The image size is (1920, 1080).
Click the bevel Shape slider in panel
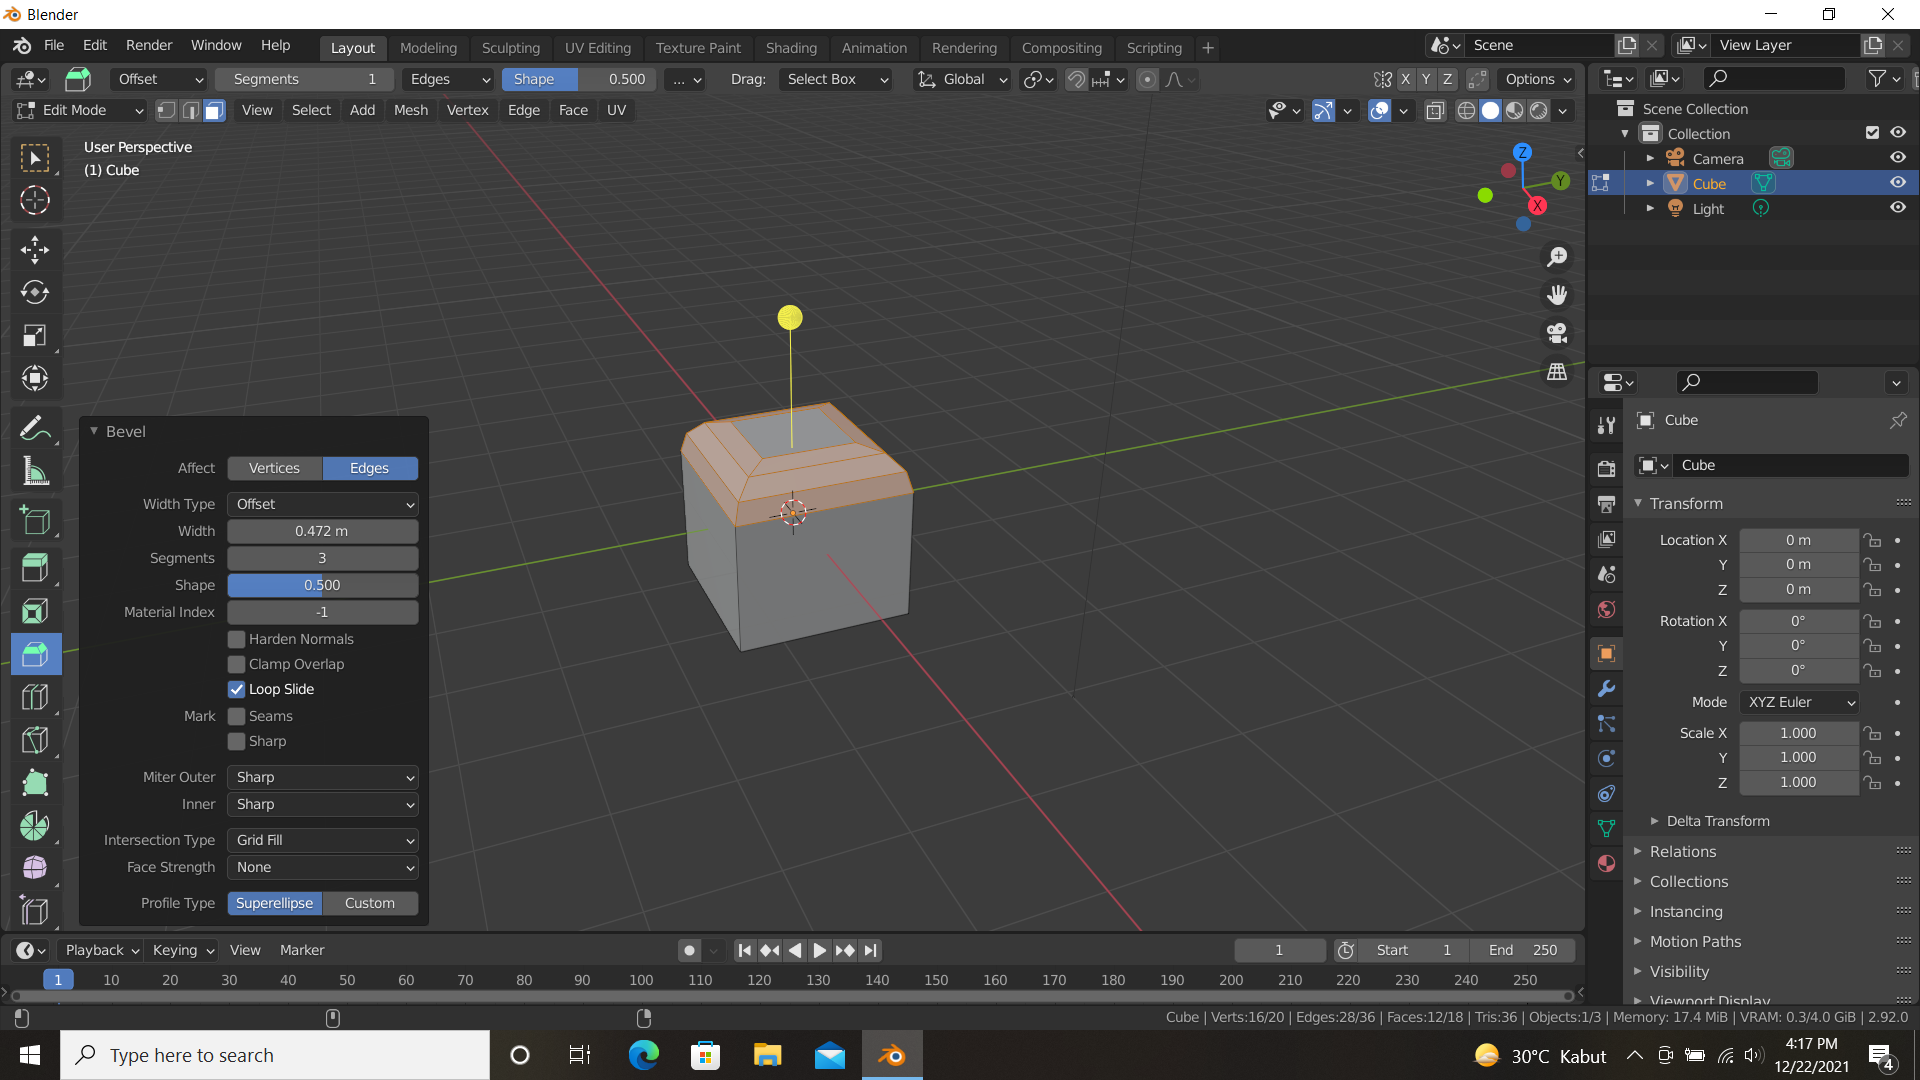323,585
